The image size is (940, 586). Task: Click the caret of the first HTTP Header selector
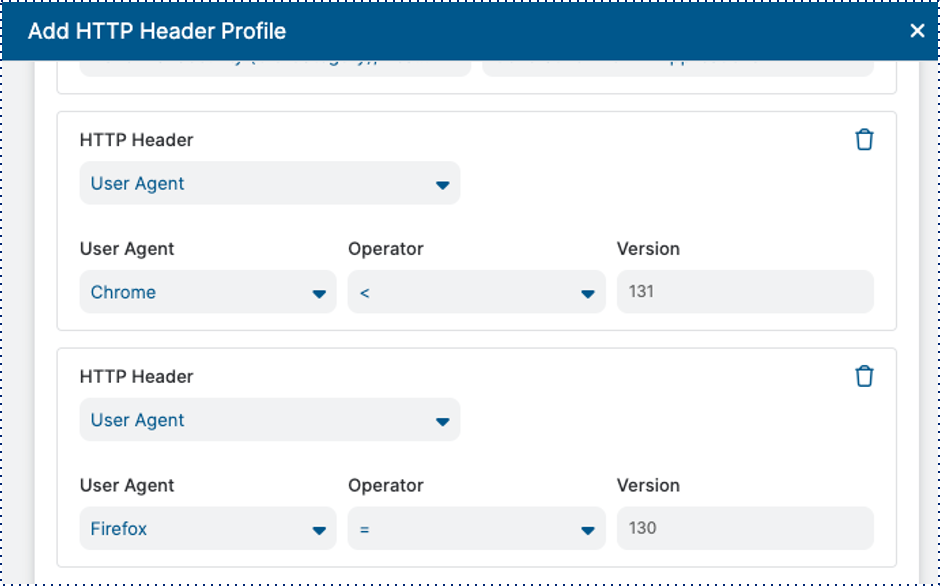click(442, 185)
